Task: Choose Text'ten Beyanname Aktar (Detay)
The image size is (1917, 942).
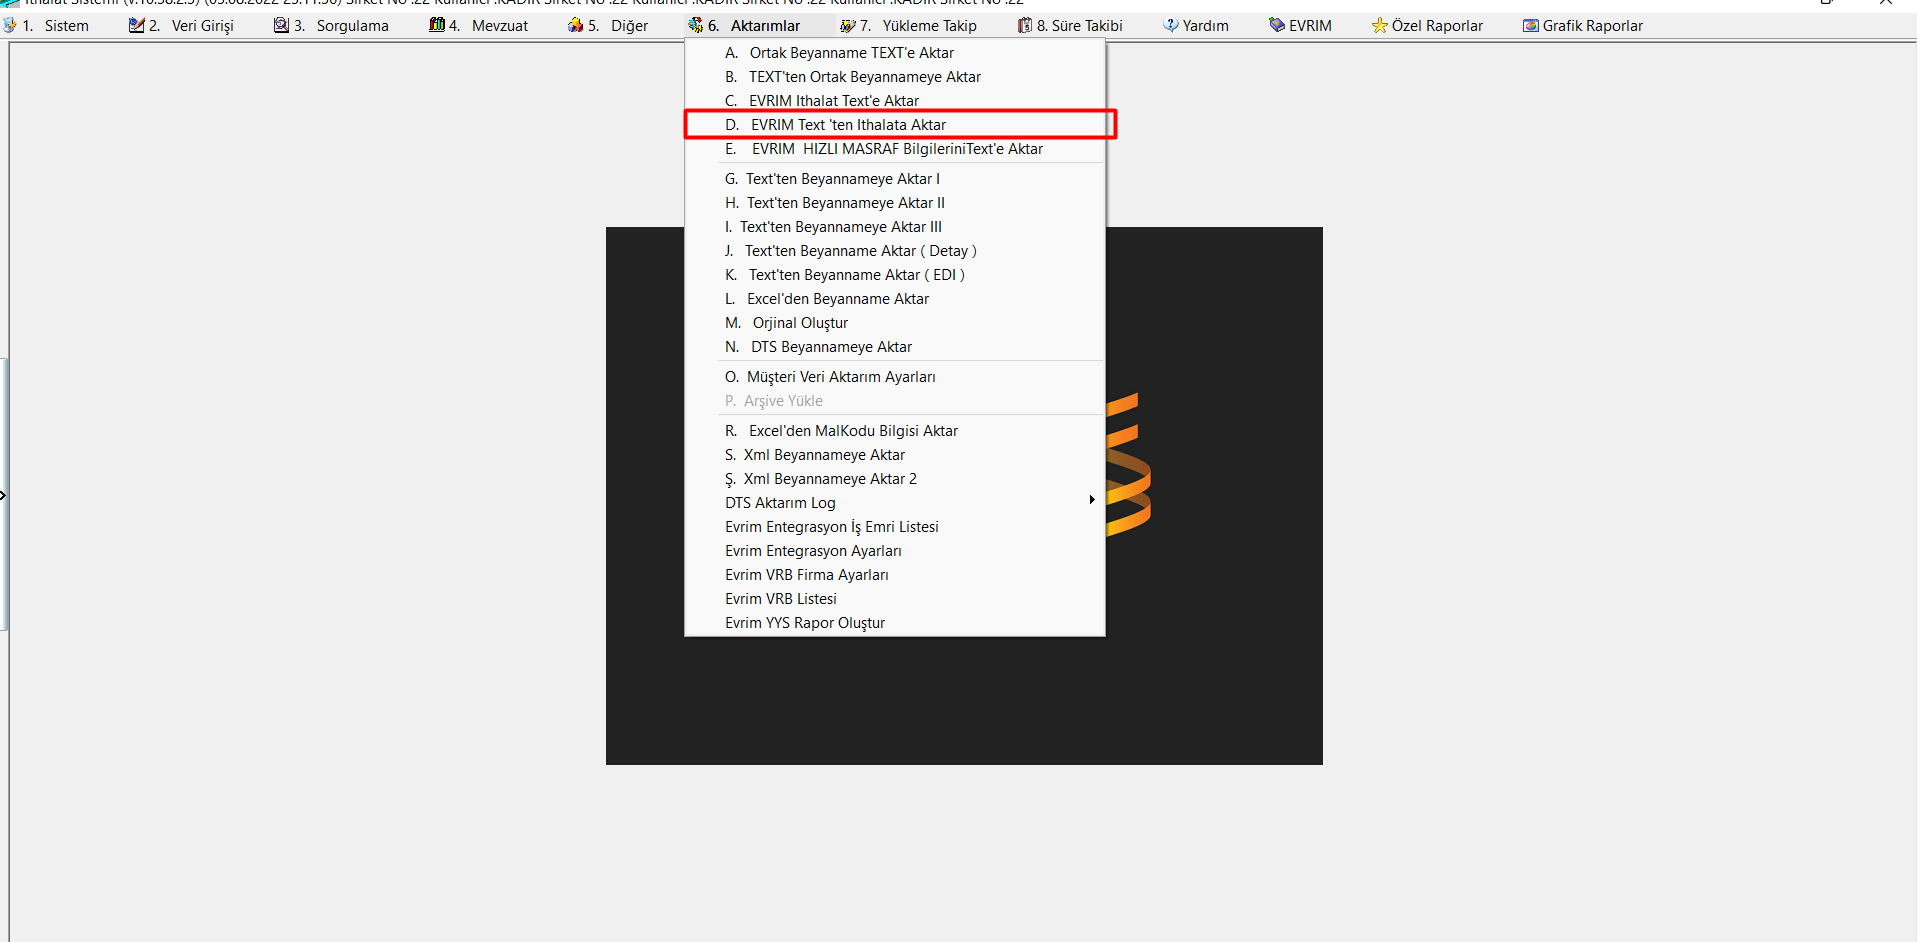Action: 895,251
